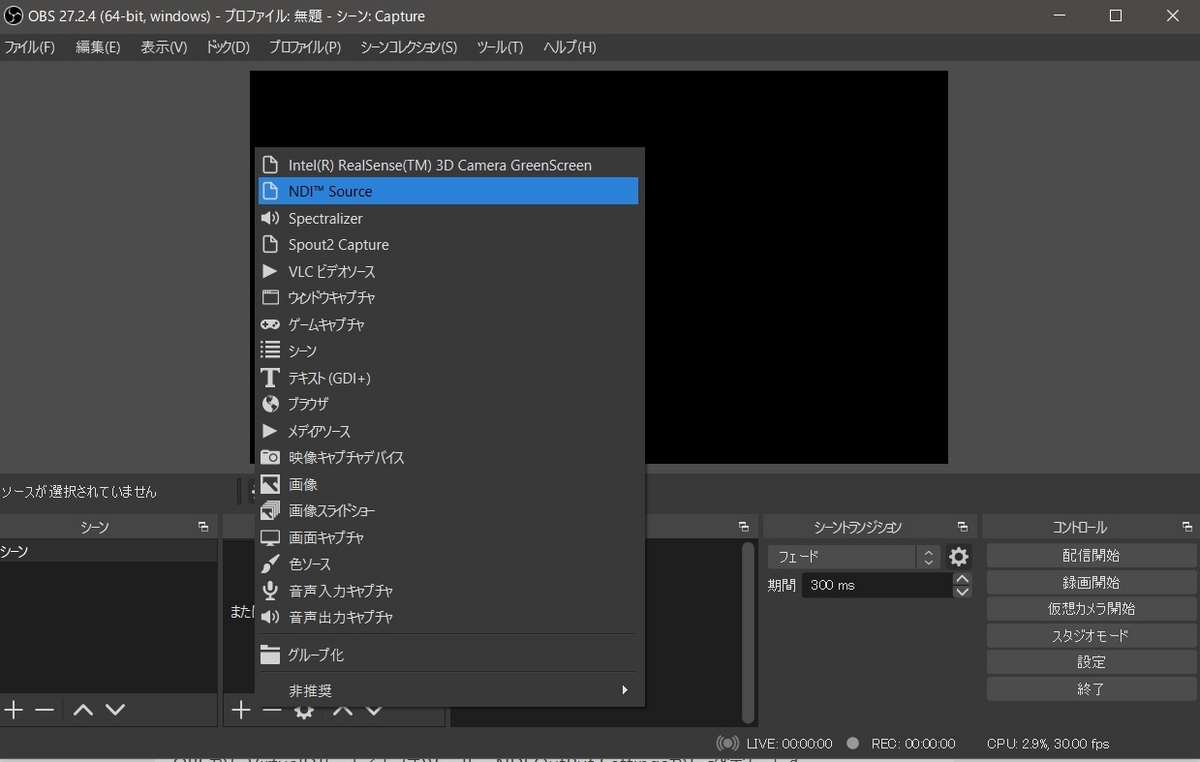The image size is (1200, 762).
Task: Open the フェード transition dropdown
Action: point(854,557)
